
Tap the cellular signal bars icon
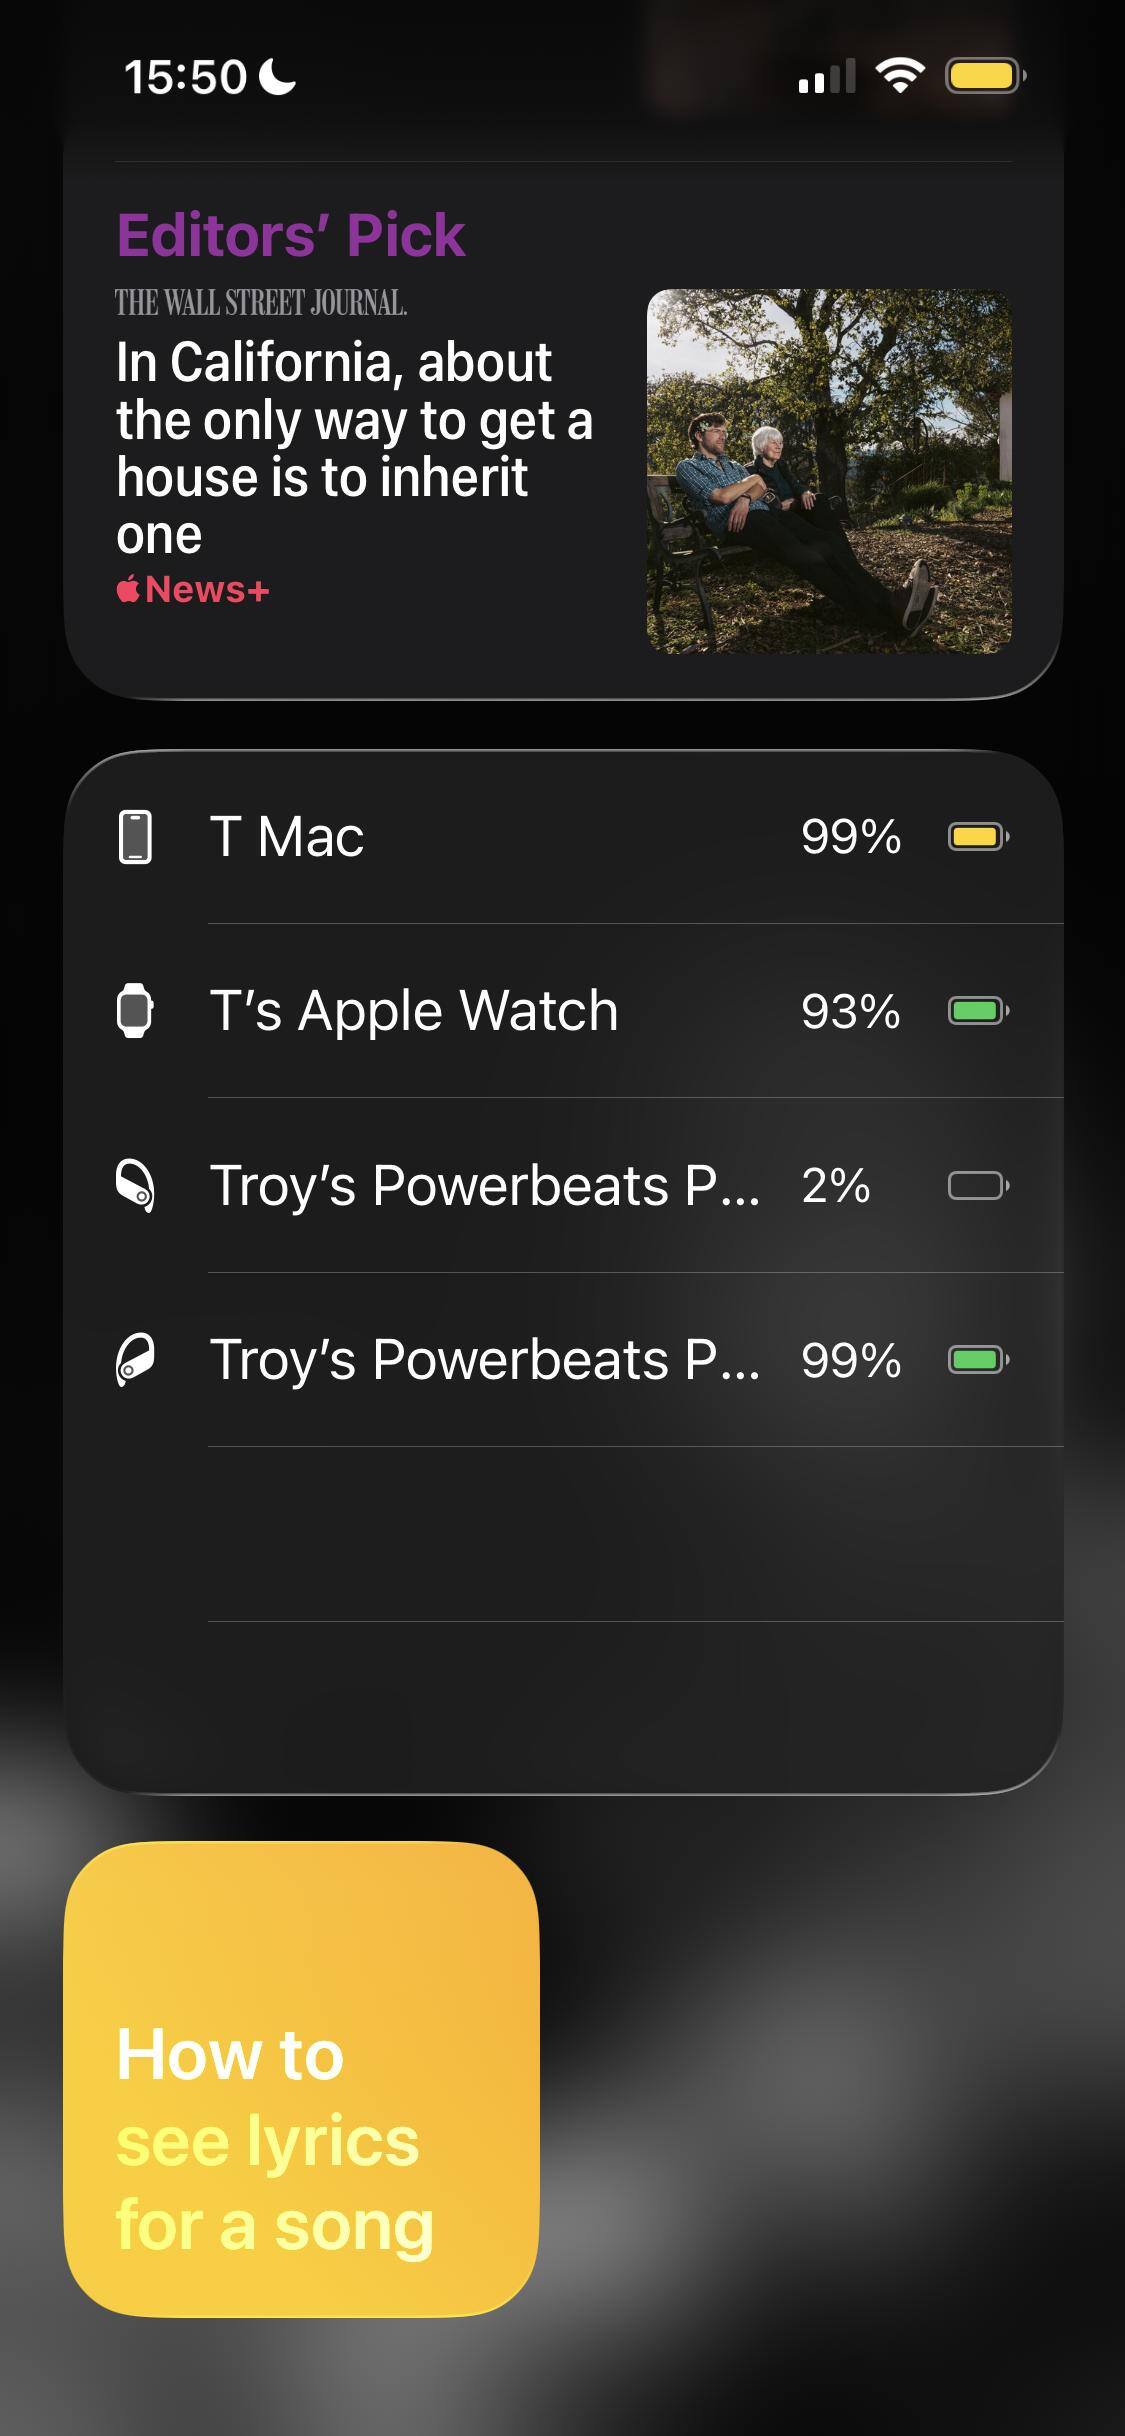(x=826, y=76)
